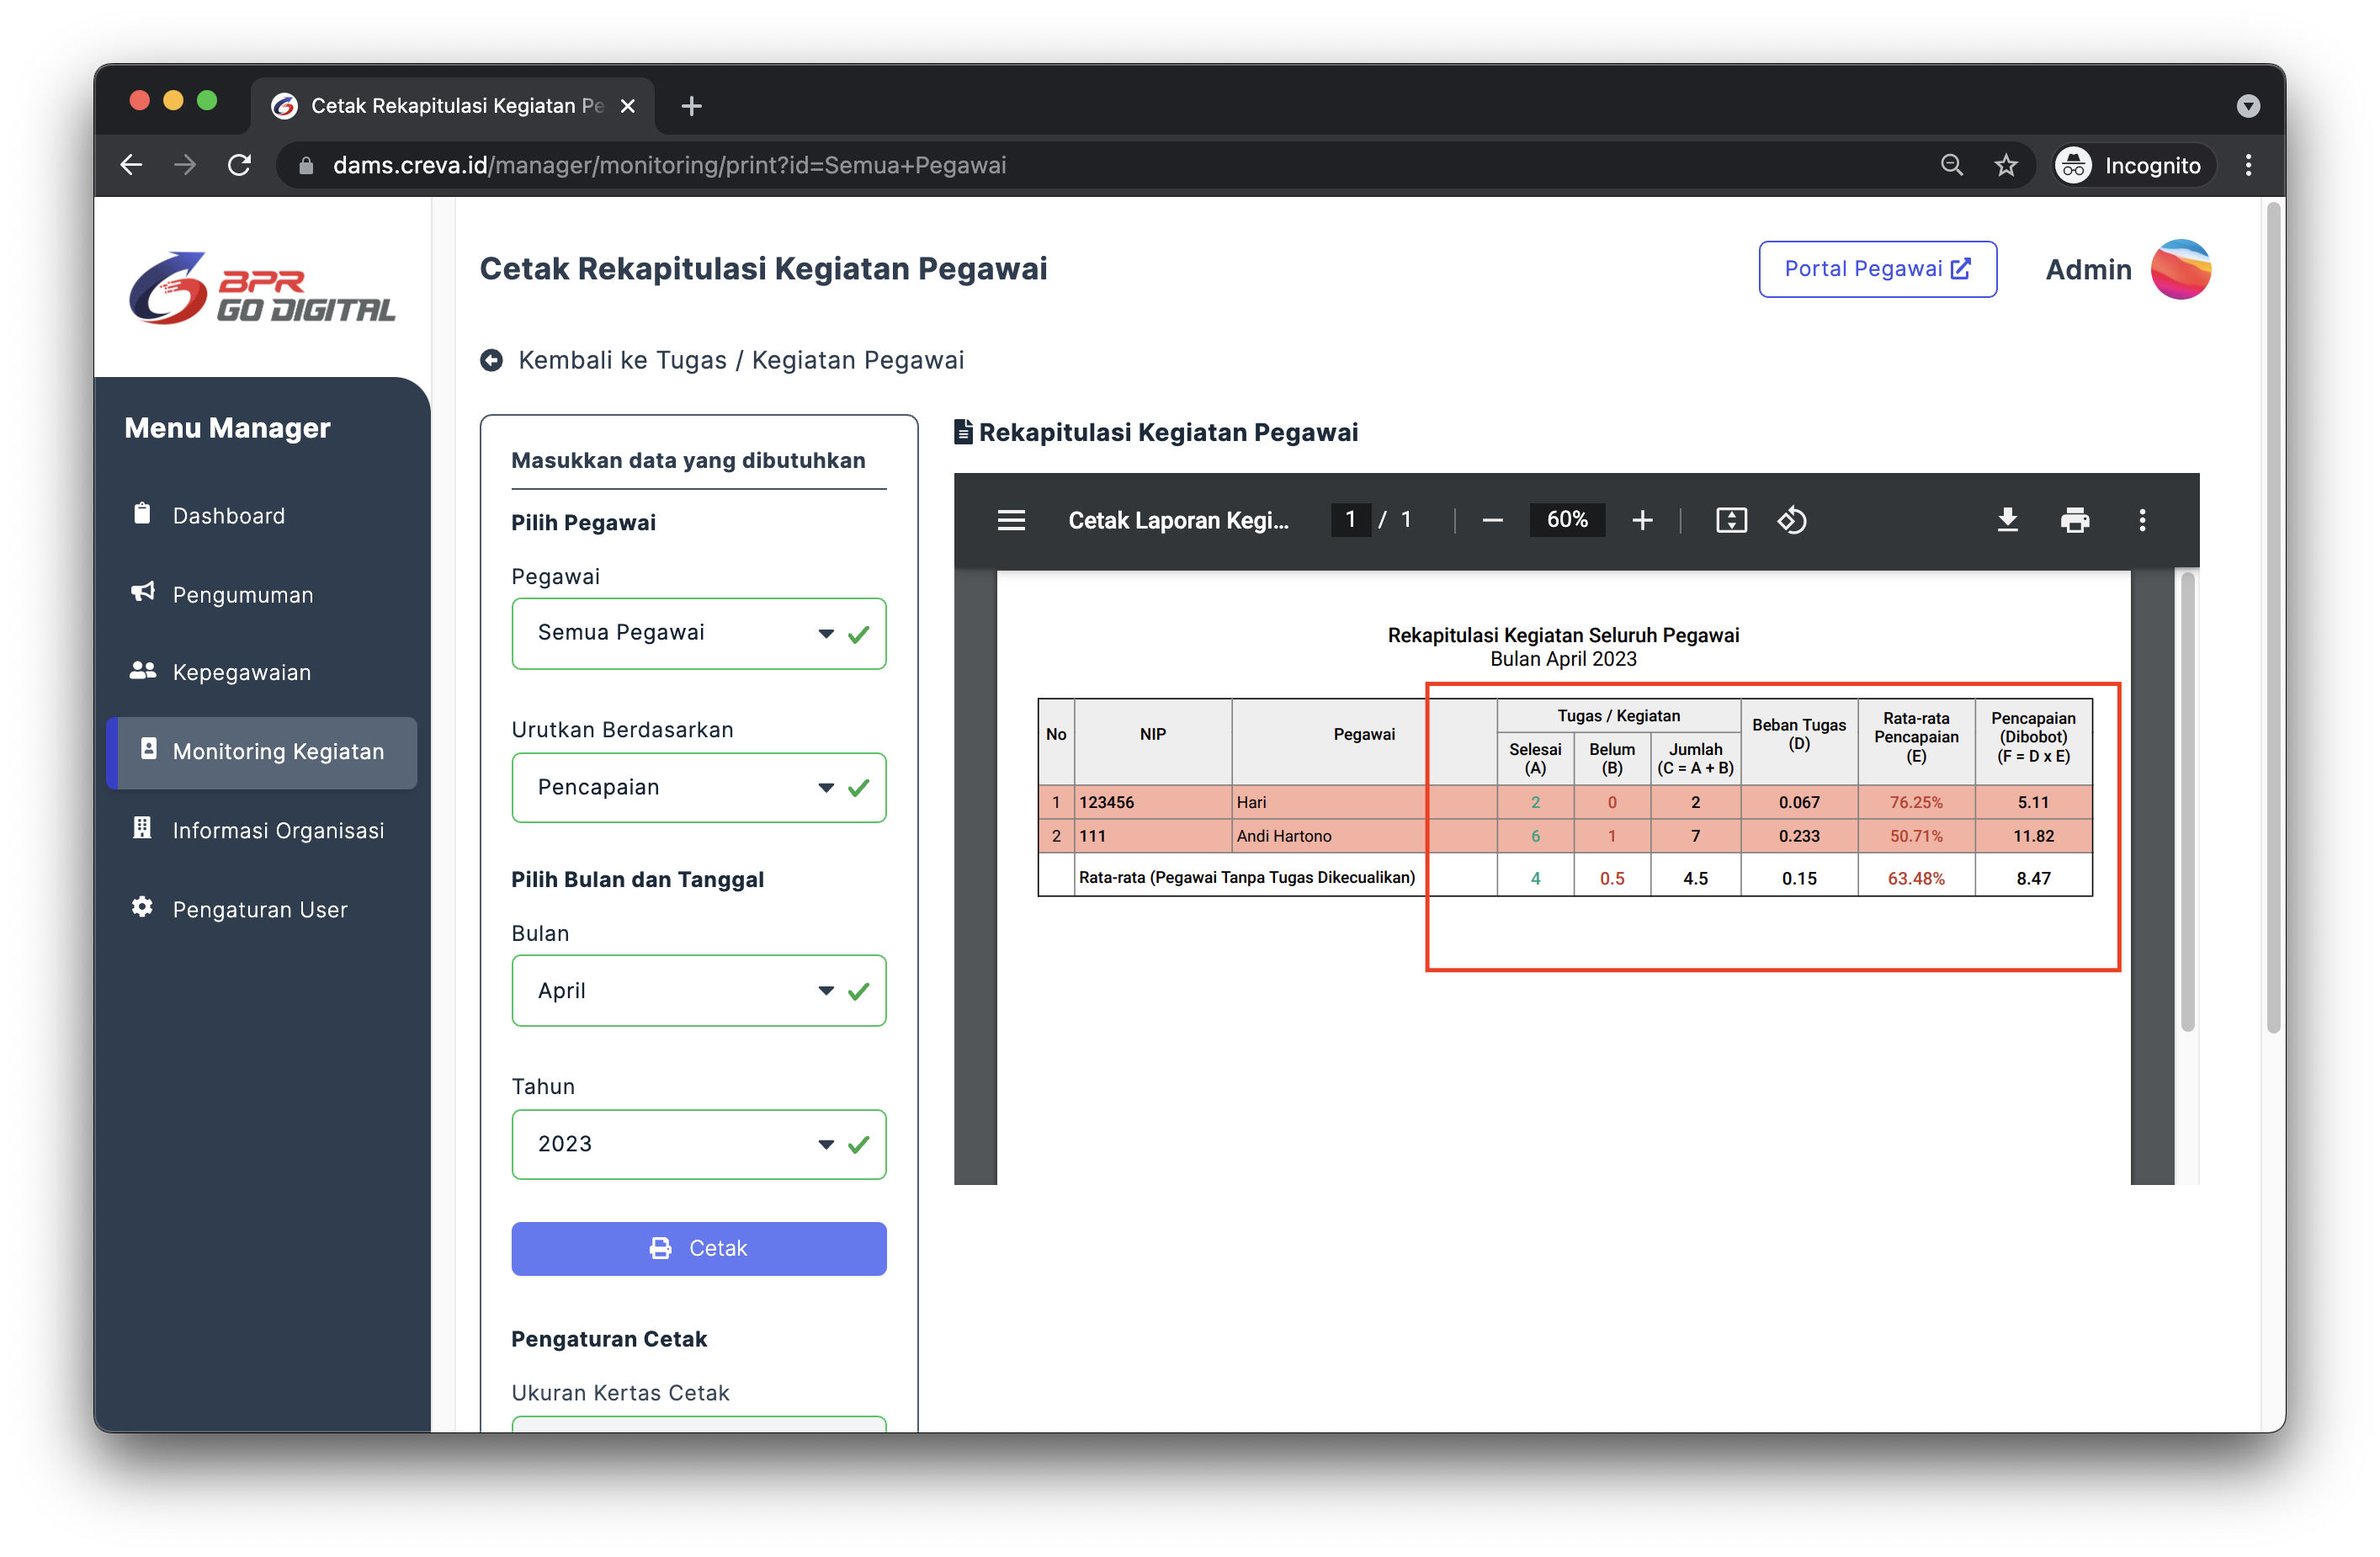Viewport: 2380px width, 1557px height.
Task: Go back via Kembali ke Tugas arrow icon
Action: 491,360
